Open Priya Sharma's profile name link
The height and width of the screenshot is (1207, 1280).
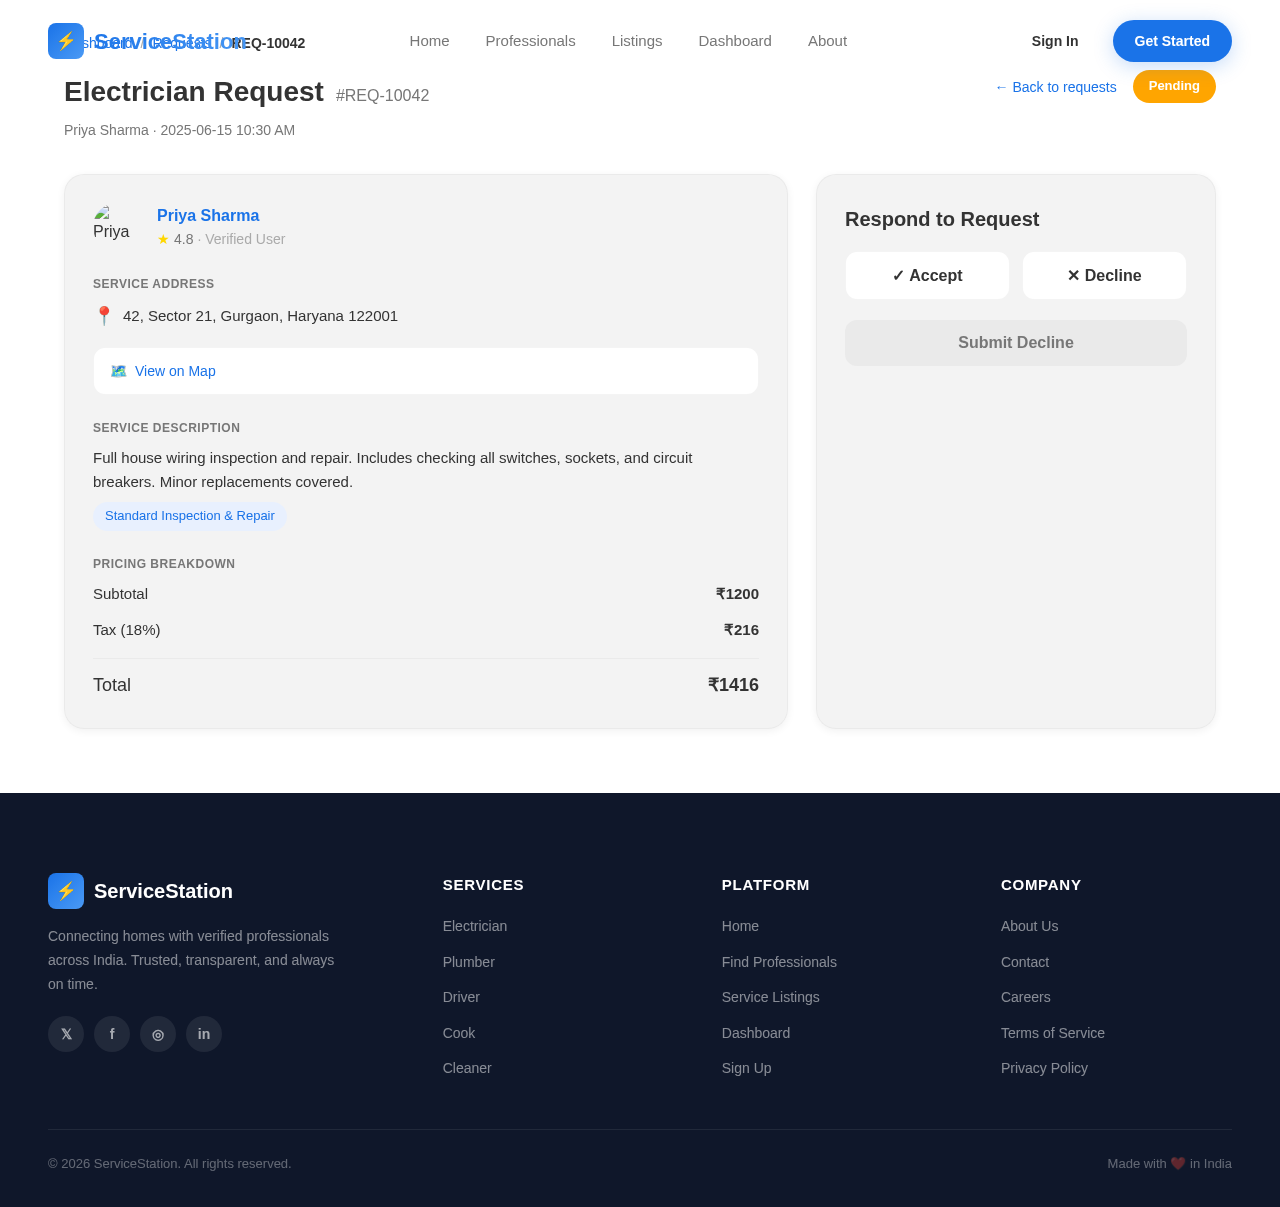208,216
